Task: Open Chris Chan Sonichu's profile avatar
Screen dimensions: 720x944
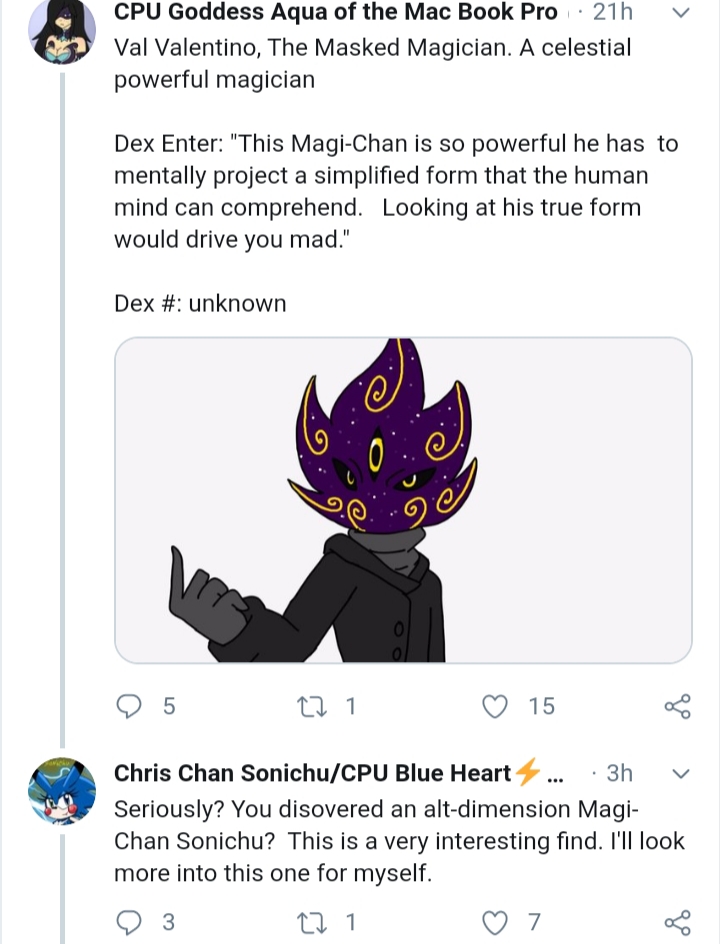Action: 62,791
